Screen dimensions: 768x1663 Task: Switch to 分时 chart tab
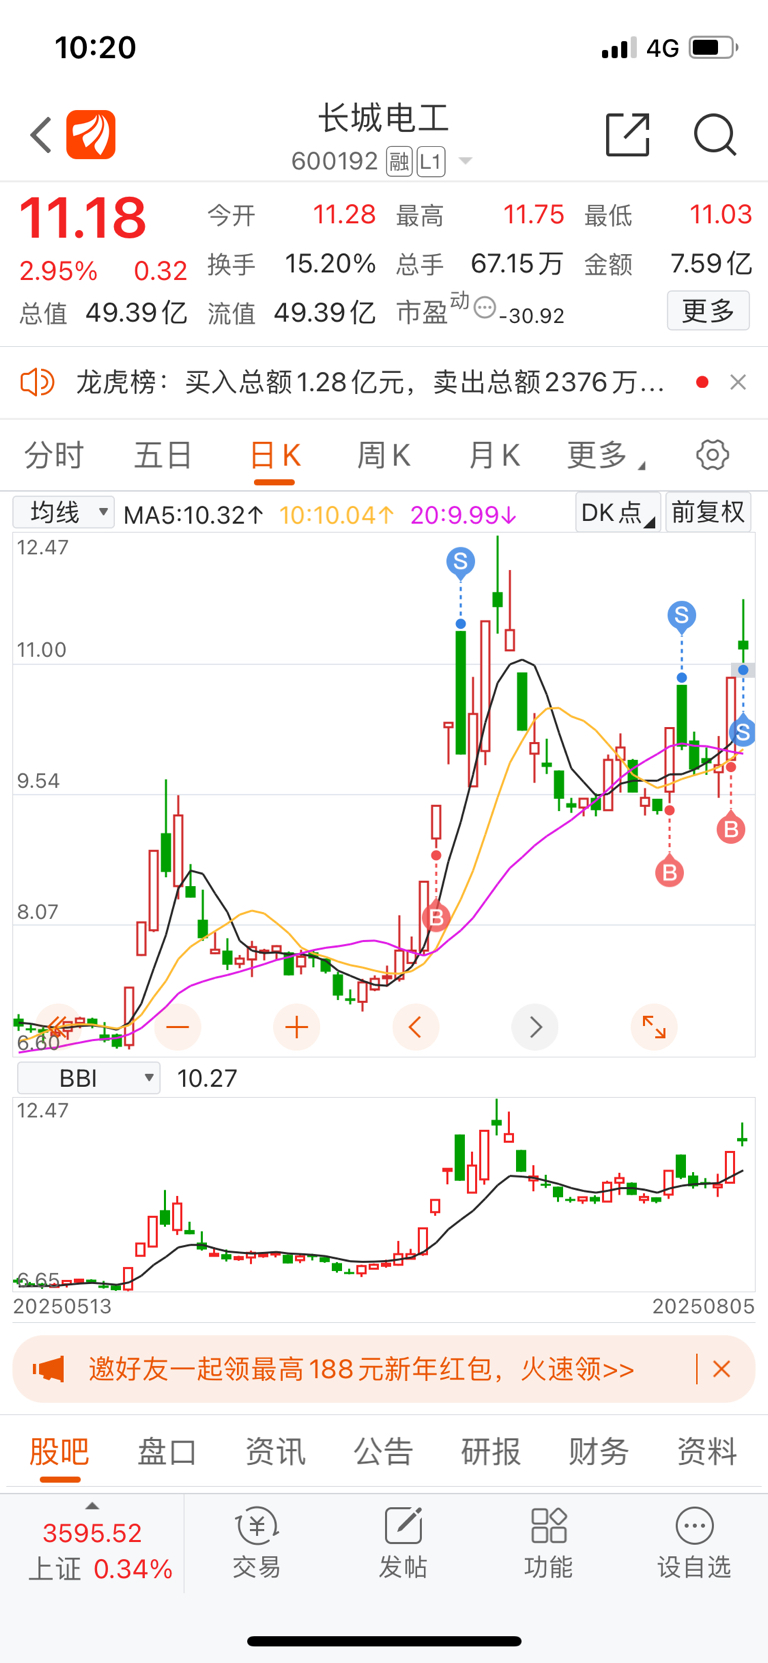(x=54, y=456)
